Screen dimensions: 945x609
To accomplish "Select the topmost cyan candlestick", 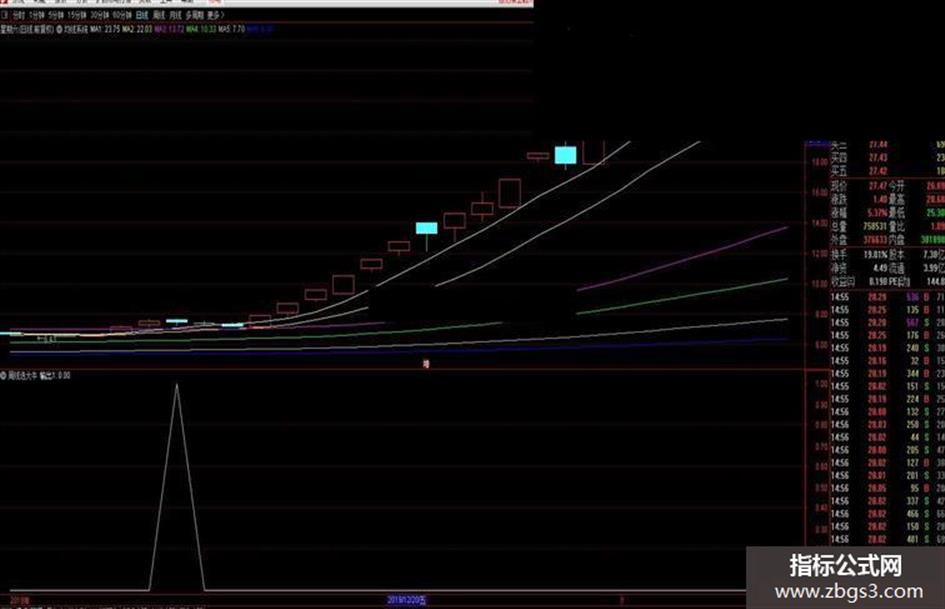I will point(565,155).
